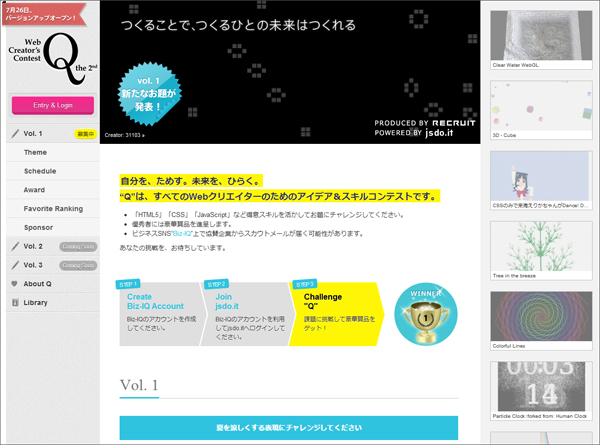Viewport: 600px width, 445px height.
Task: Open the Tree in the breeze thumbnail
Action: point(541,251)
